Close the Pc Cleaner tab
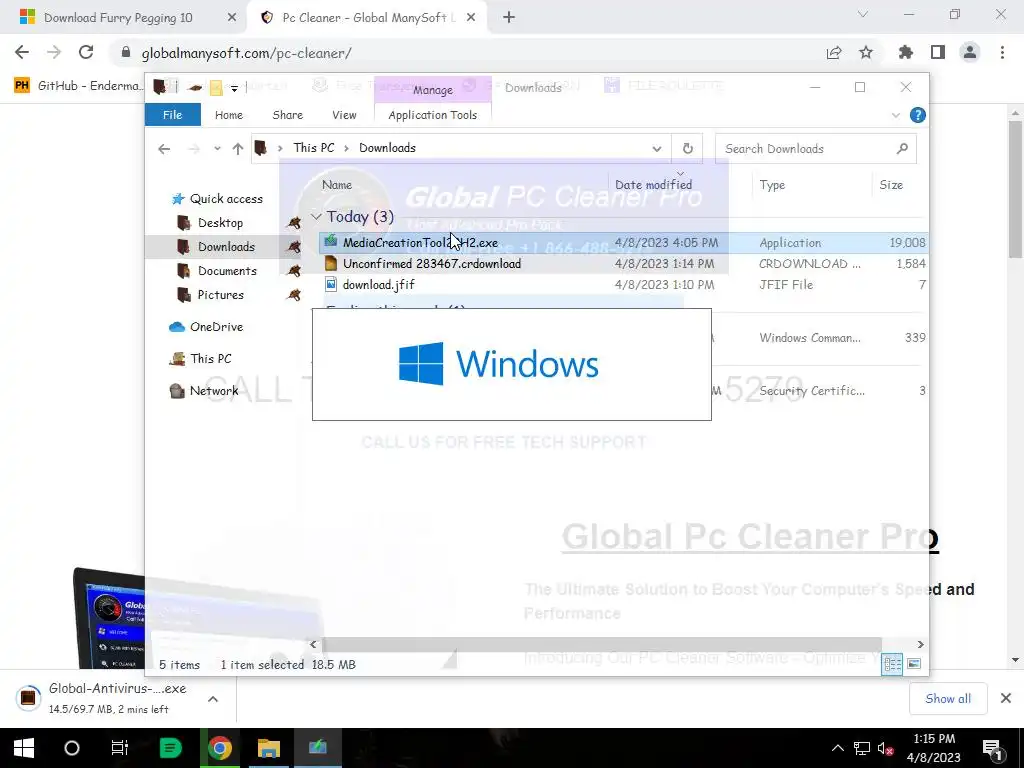The image size is (1024, 768). [x=471, y=18]
